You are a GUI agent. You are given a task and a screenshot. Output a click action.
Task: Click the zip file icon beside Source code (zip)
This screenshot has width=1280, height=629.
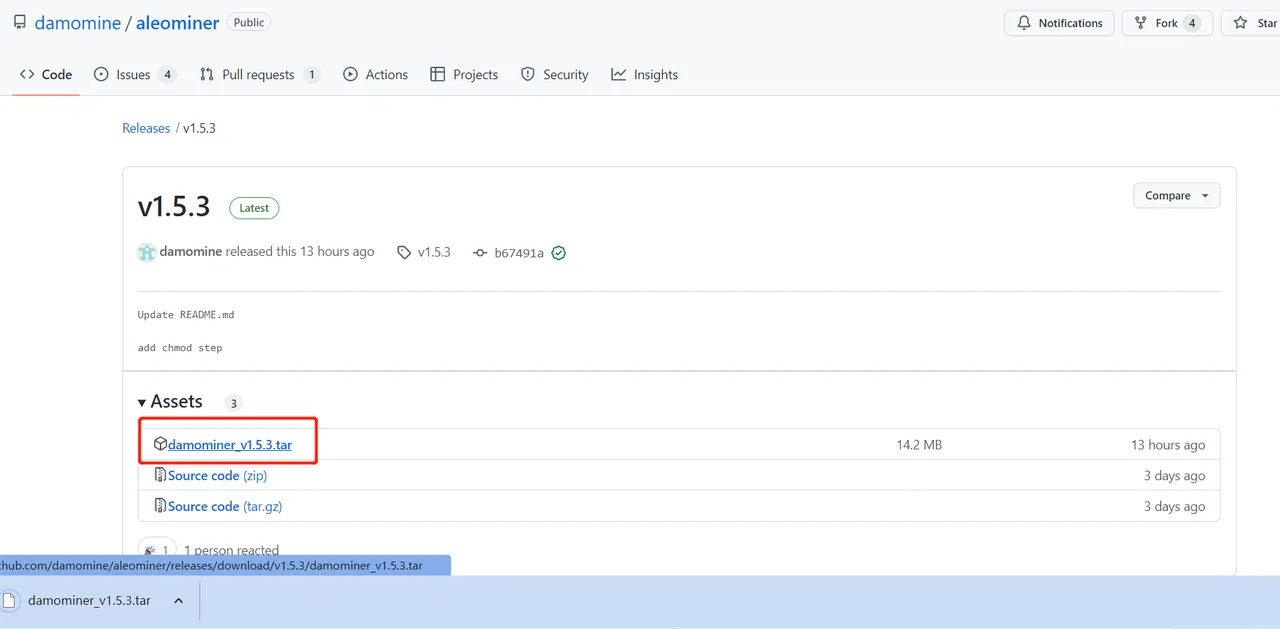point(160,475)
